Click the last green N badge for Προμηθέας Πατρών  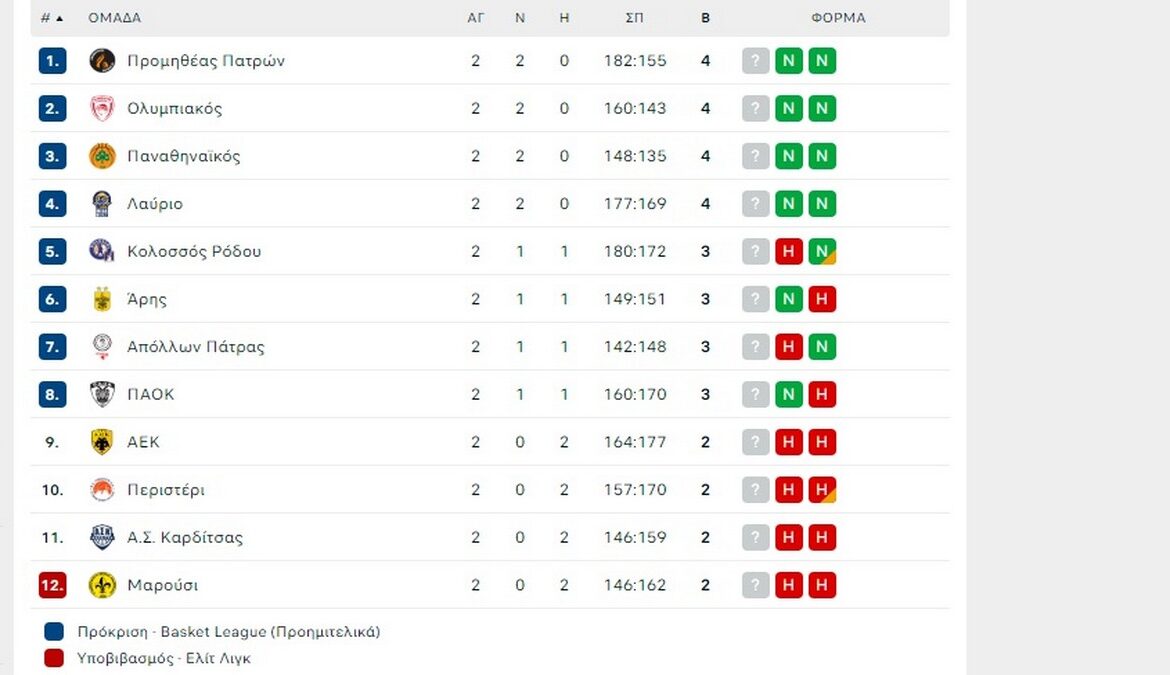click(x=822, y=61)
